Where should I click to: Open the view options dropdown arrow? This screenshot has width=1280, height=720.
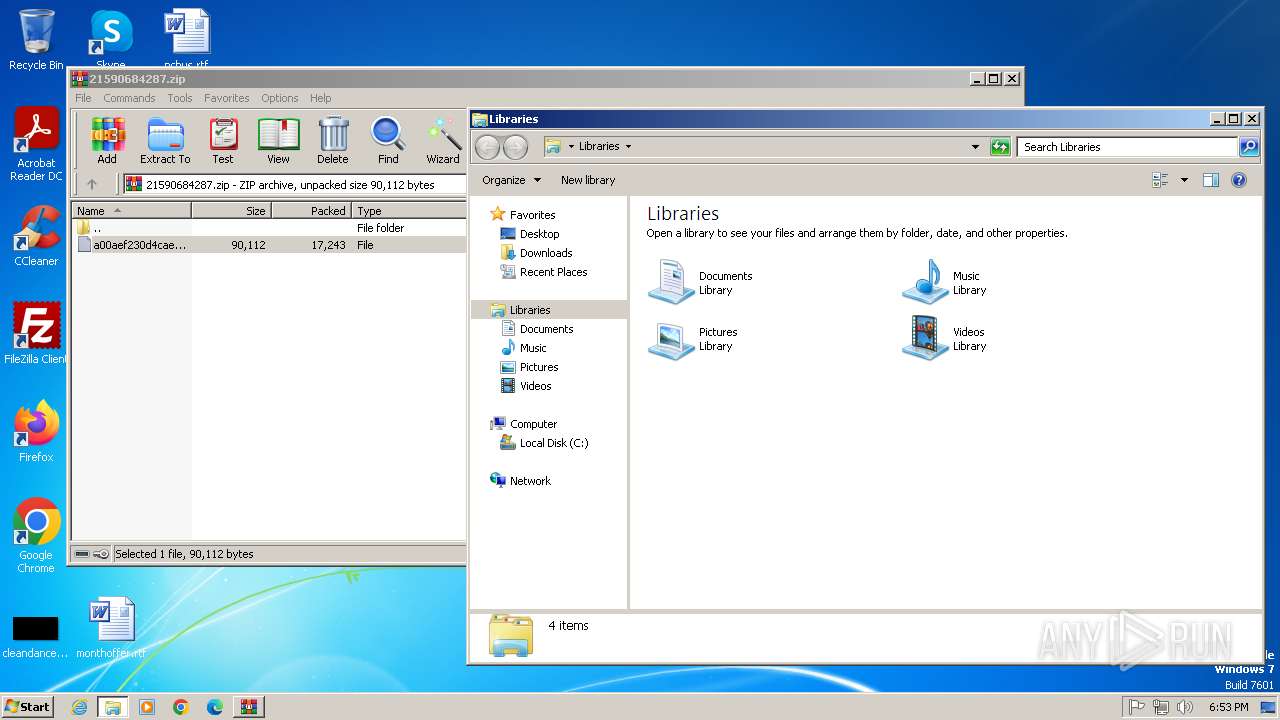click(1184, 180)
